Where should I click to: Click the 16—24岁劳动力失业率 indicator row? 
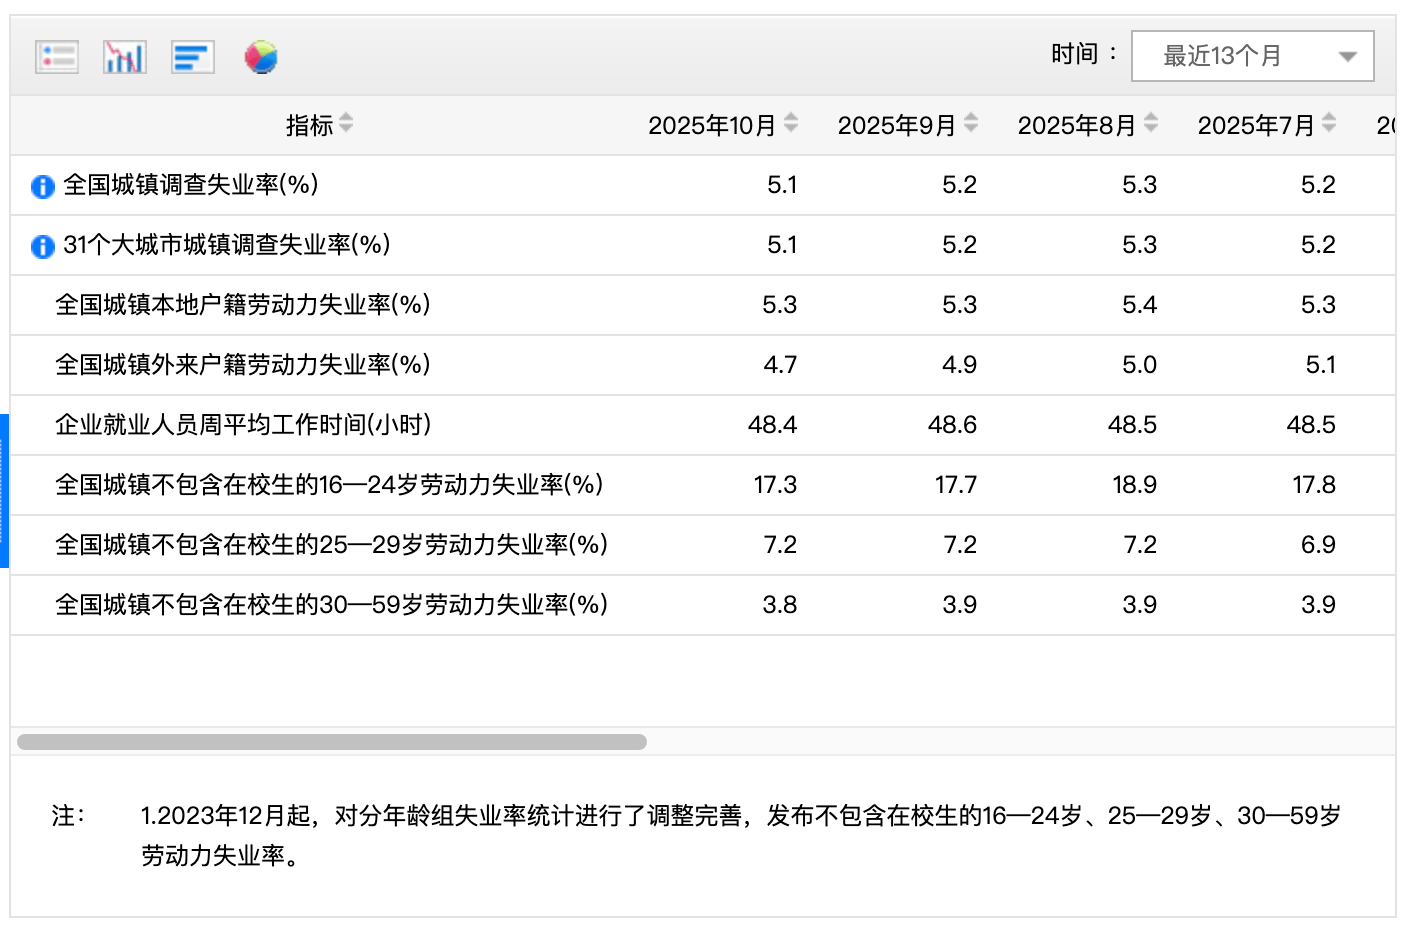[x=328, y=485]
